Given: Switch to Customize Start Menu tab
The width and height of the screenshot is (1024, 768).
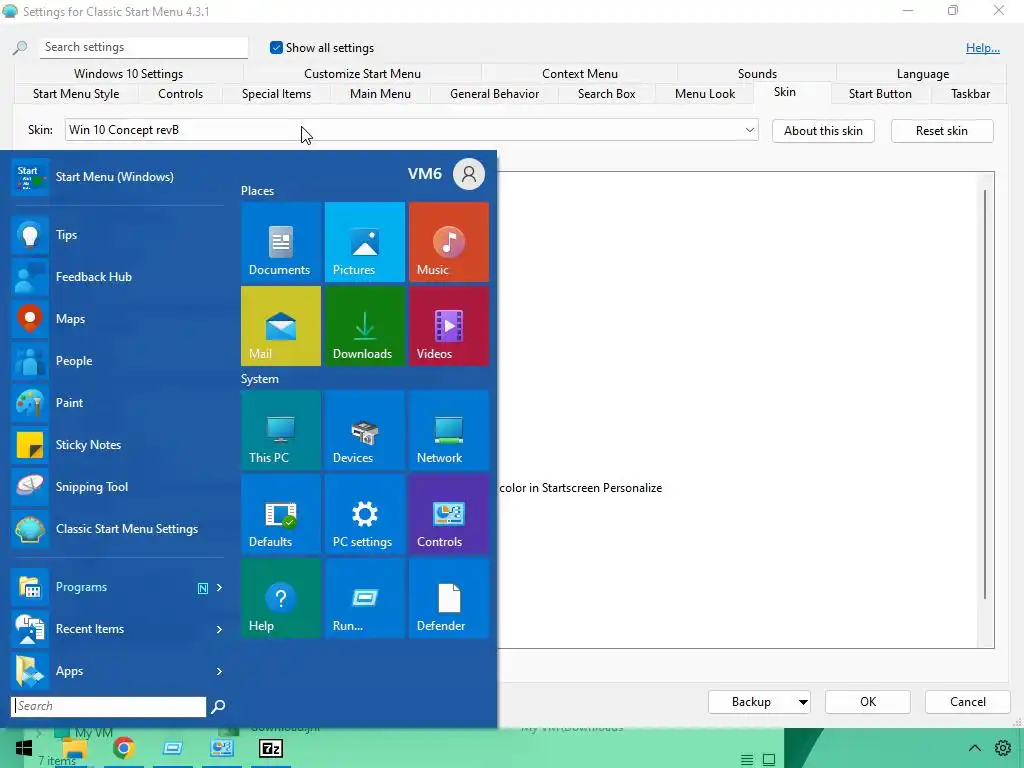Looking at the screenshot, I should coord(362,74).
